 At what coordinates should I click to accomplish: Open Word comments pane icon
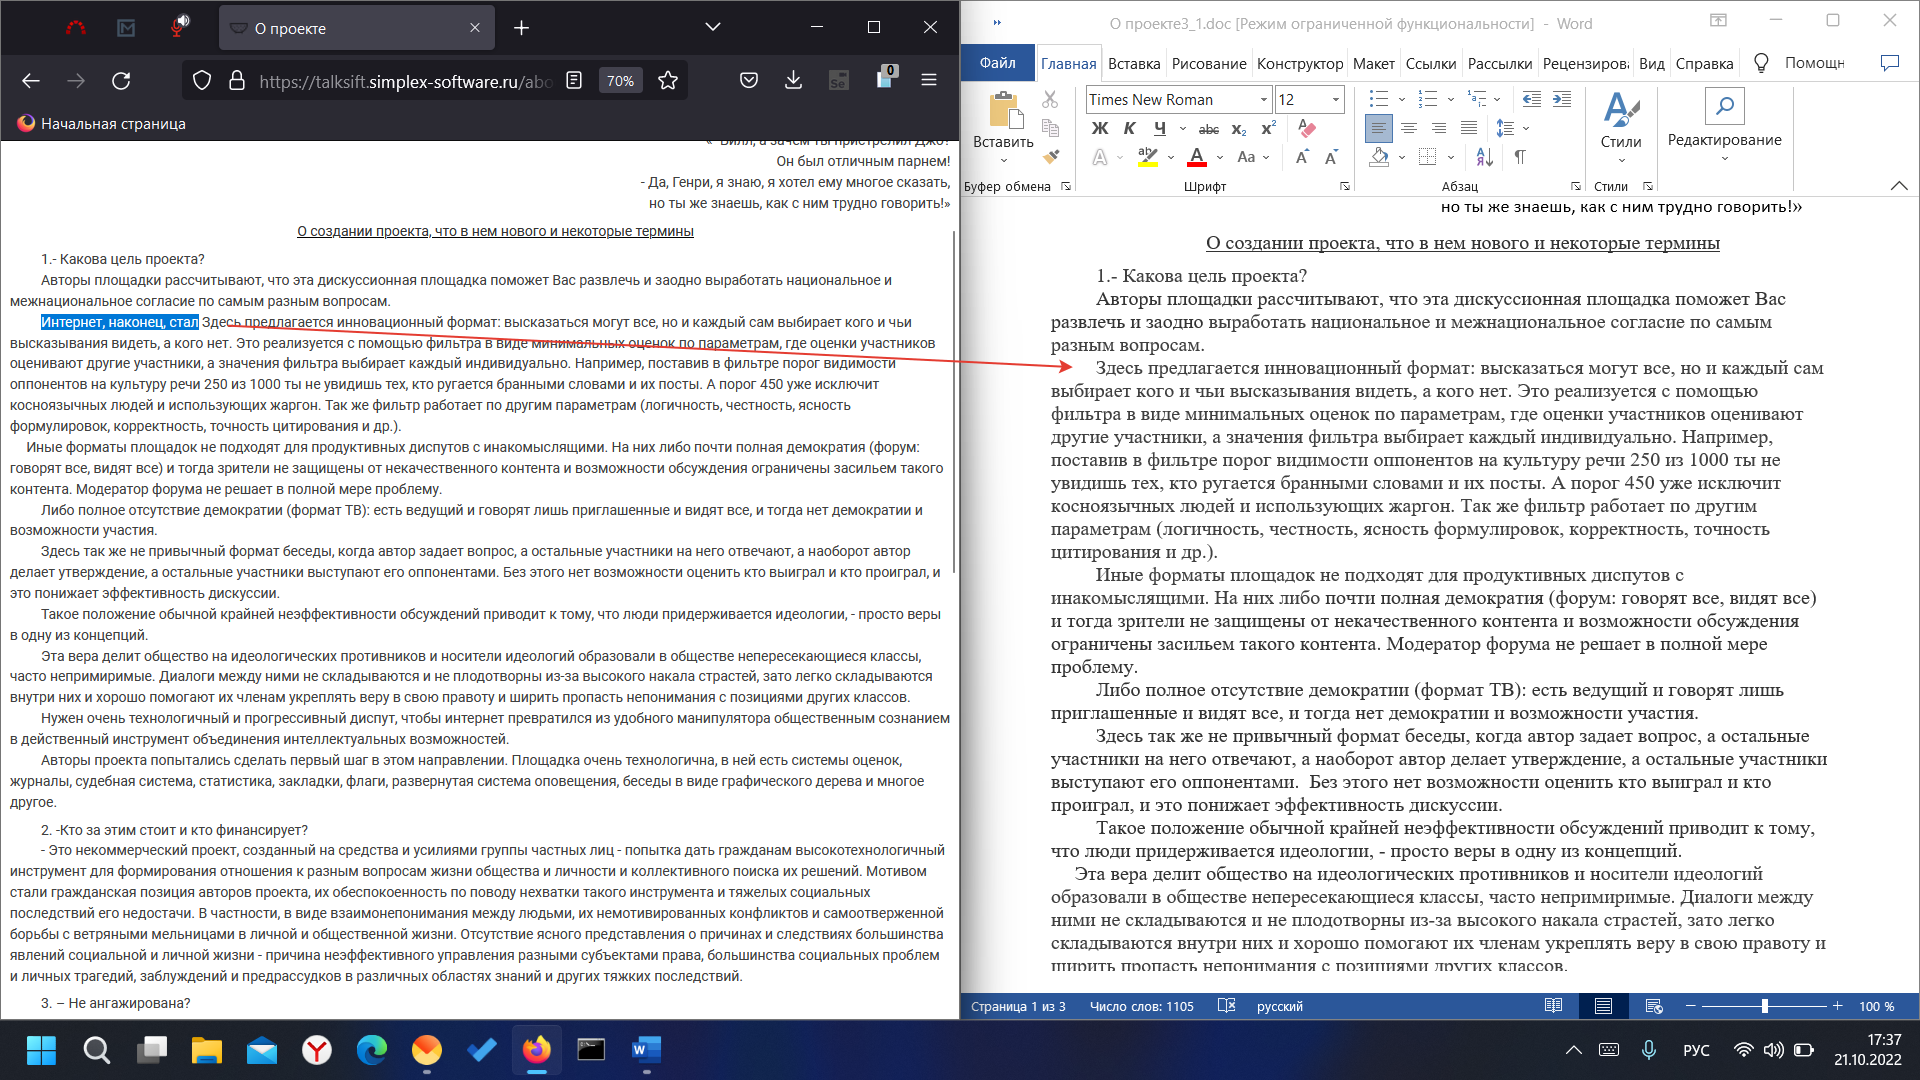pyautogui.click(x=1889, y=63)
